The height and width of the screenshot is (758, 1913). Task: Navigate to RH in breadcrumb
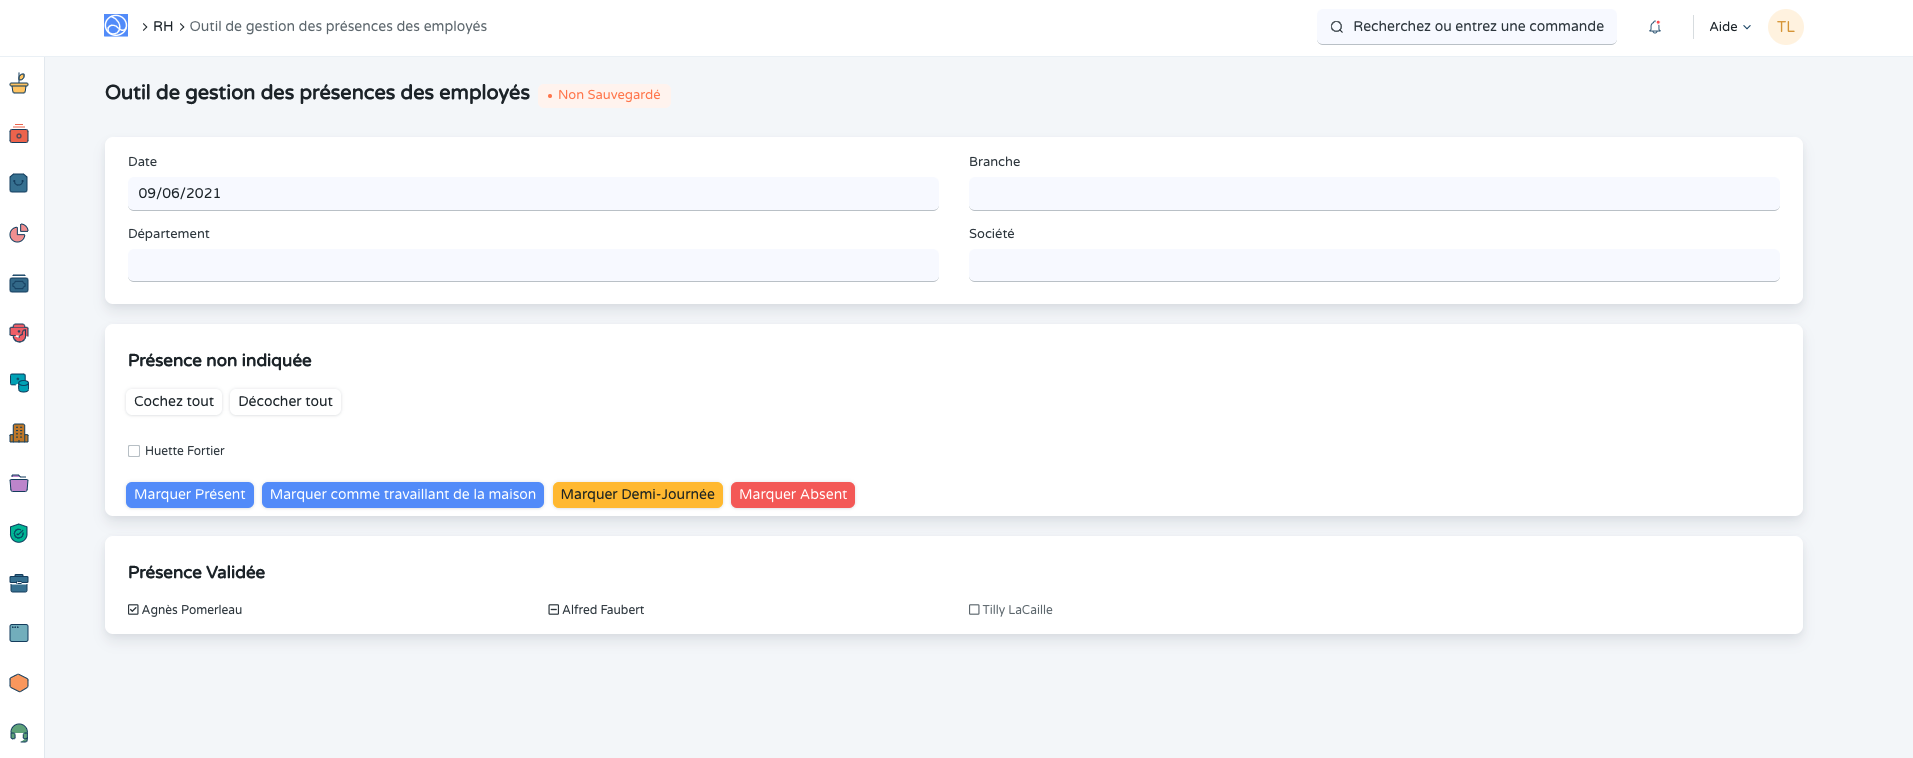[x=163, y=27]
